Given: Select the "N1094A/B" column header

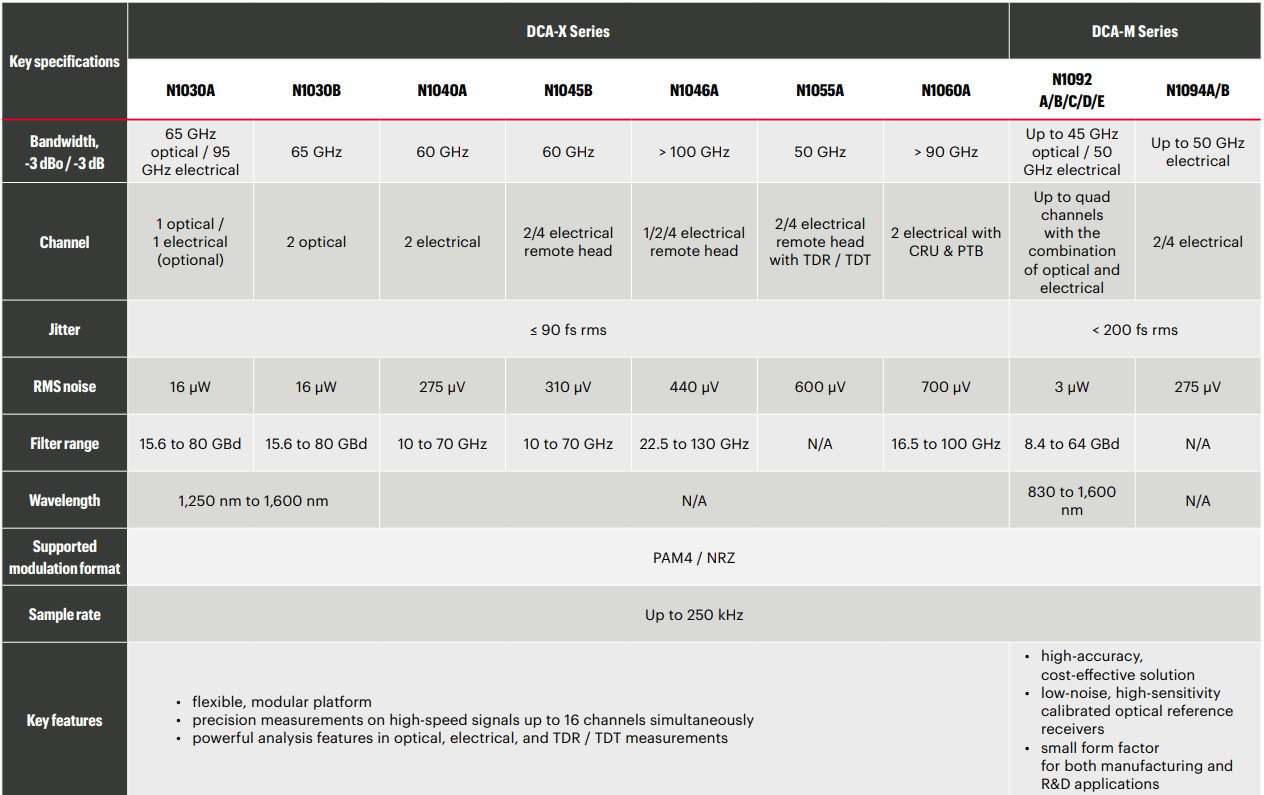Looking at the screenshot, I should [x=1198, y=90].
